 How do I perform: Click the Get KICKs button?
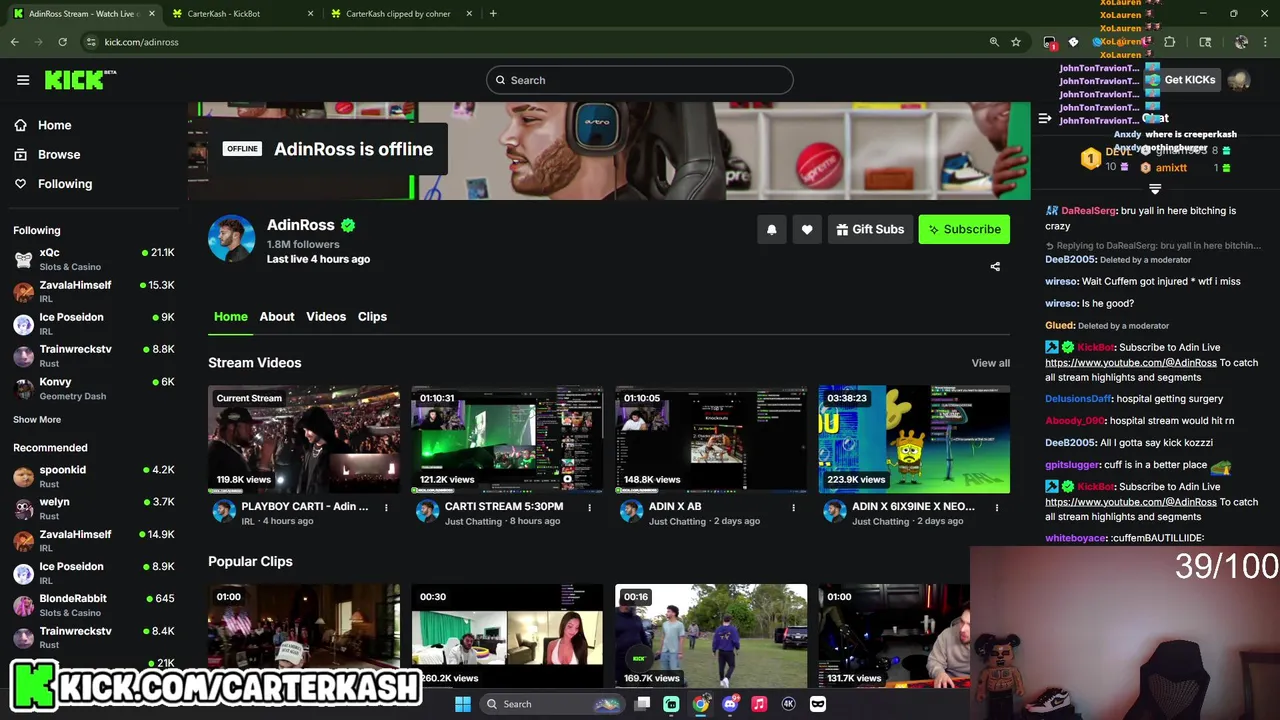pyautogui.click(x=1181, y=80)
